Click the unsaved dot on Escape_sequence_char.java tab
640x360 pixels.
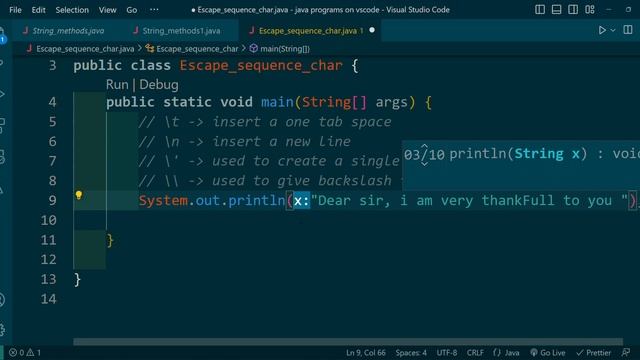(x=372, y=30)
